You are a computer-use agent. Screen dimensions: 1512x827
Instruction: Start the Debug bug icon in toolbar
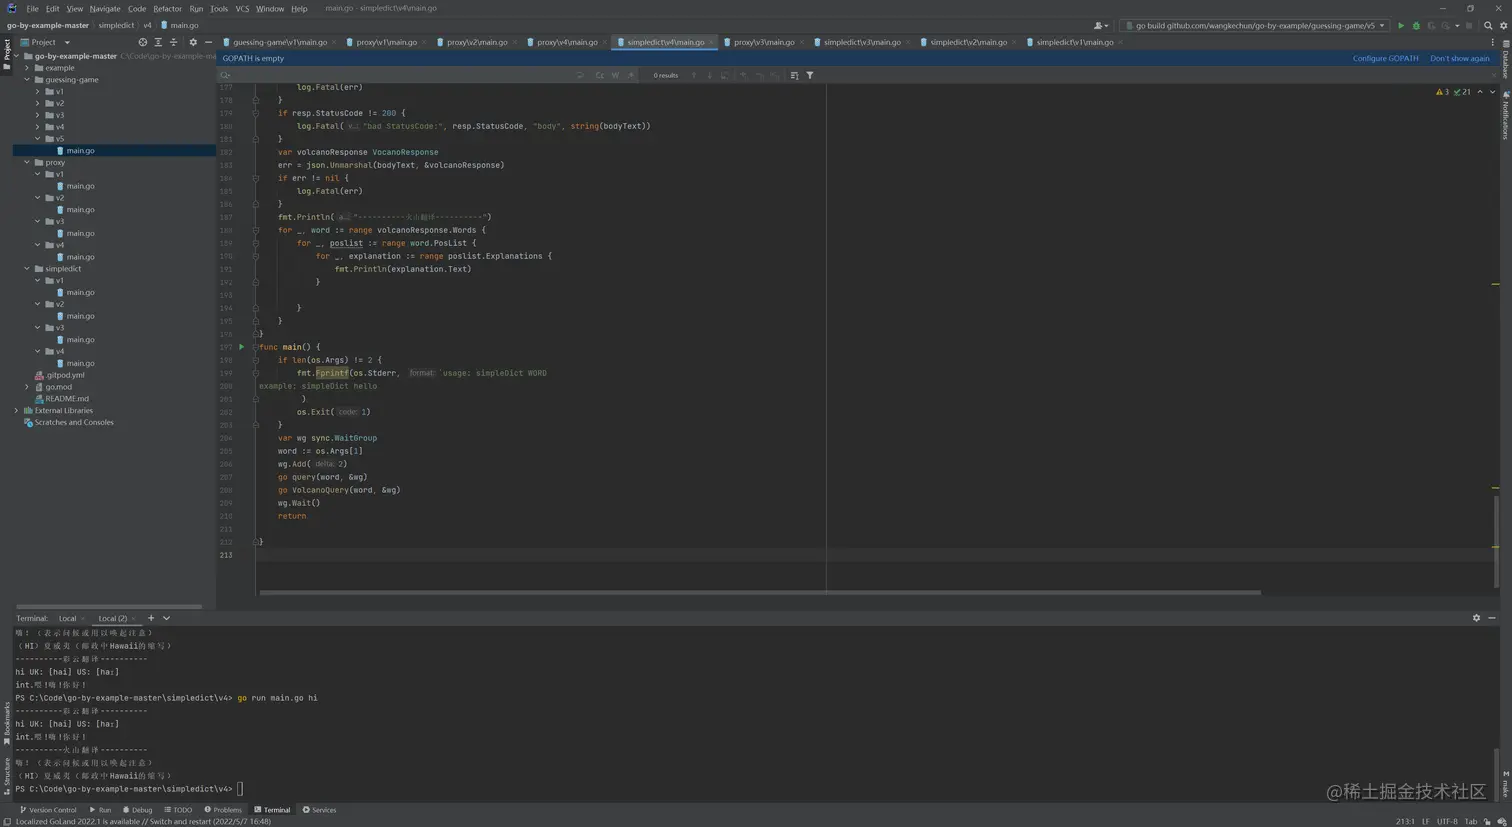[x=1415, y=26]
